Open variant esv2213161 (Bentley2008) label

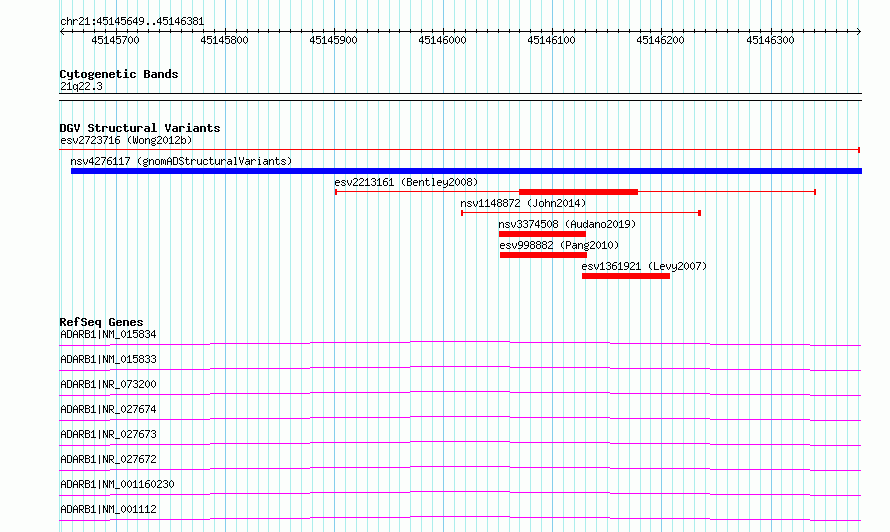(x=406, y=182)
